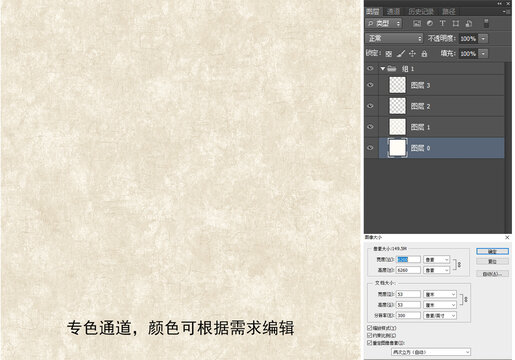Open the 自动 button in image size dialog

point(492,274)
